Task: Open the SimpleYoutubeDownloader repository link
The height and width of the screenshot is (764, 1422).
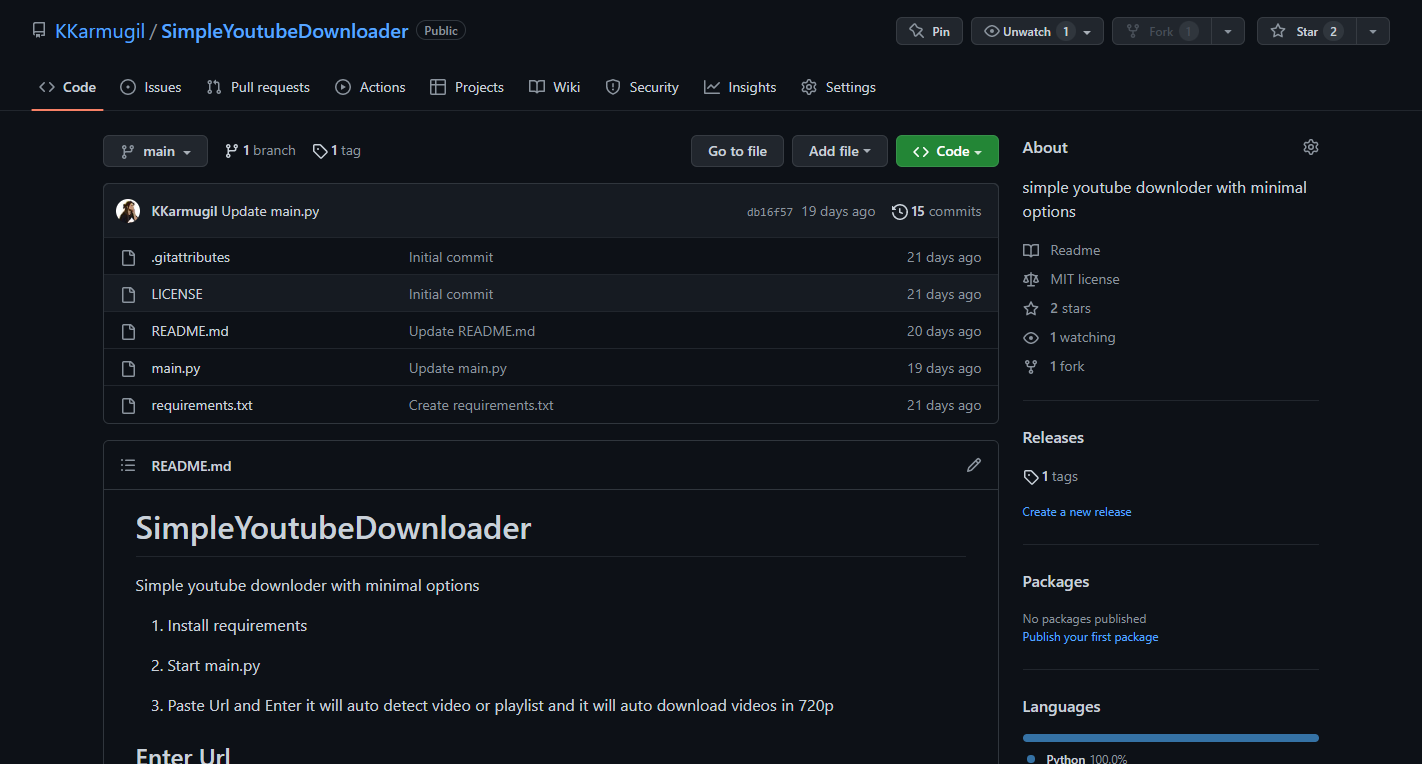Action: tap(285, 31)
